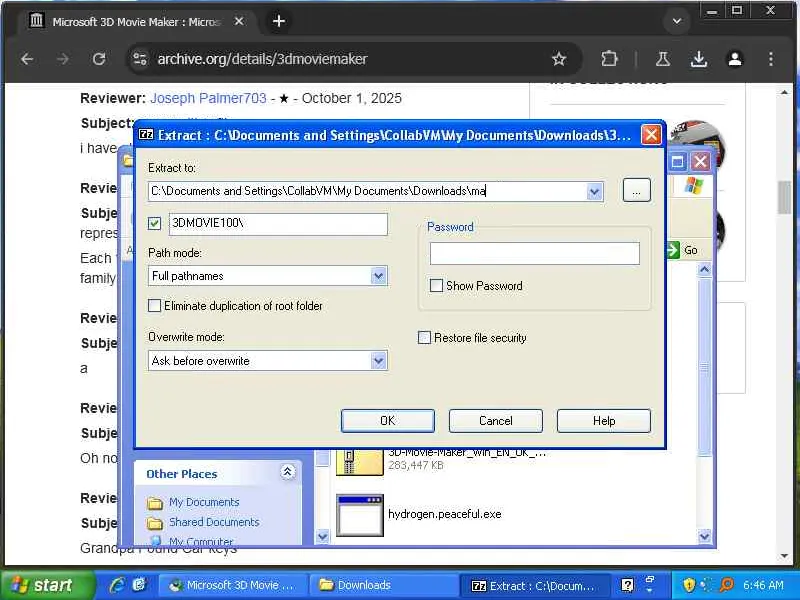Click the Password input field
This screenshot has height=600, width=800.
pos(534,254)
